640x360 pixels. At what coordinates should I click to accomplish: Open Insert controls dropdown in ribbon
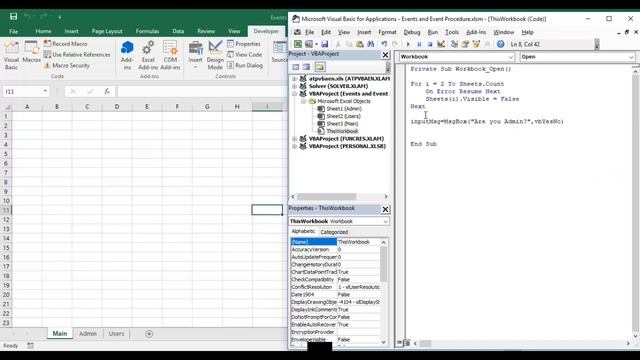tap(196, 55)
